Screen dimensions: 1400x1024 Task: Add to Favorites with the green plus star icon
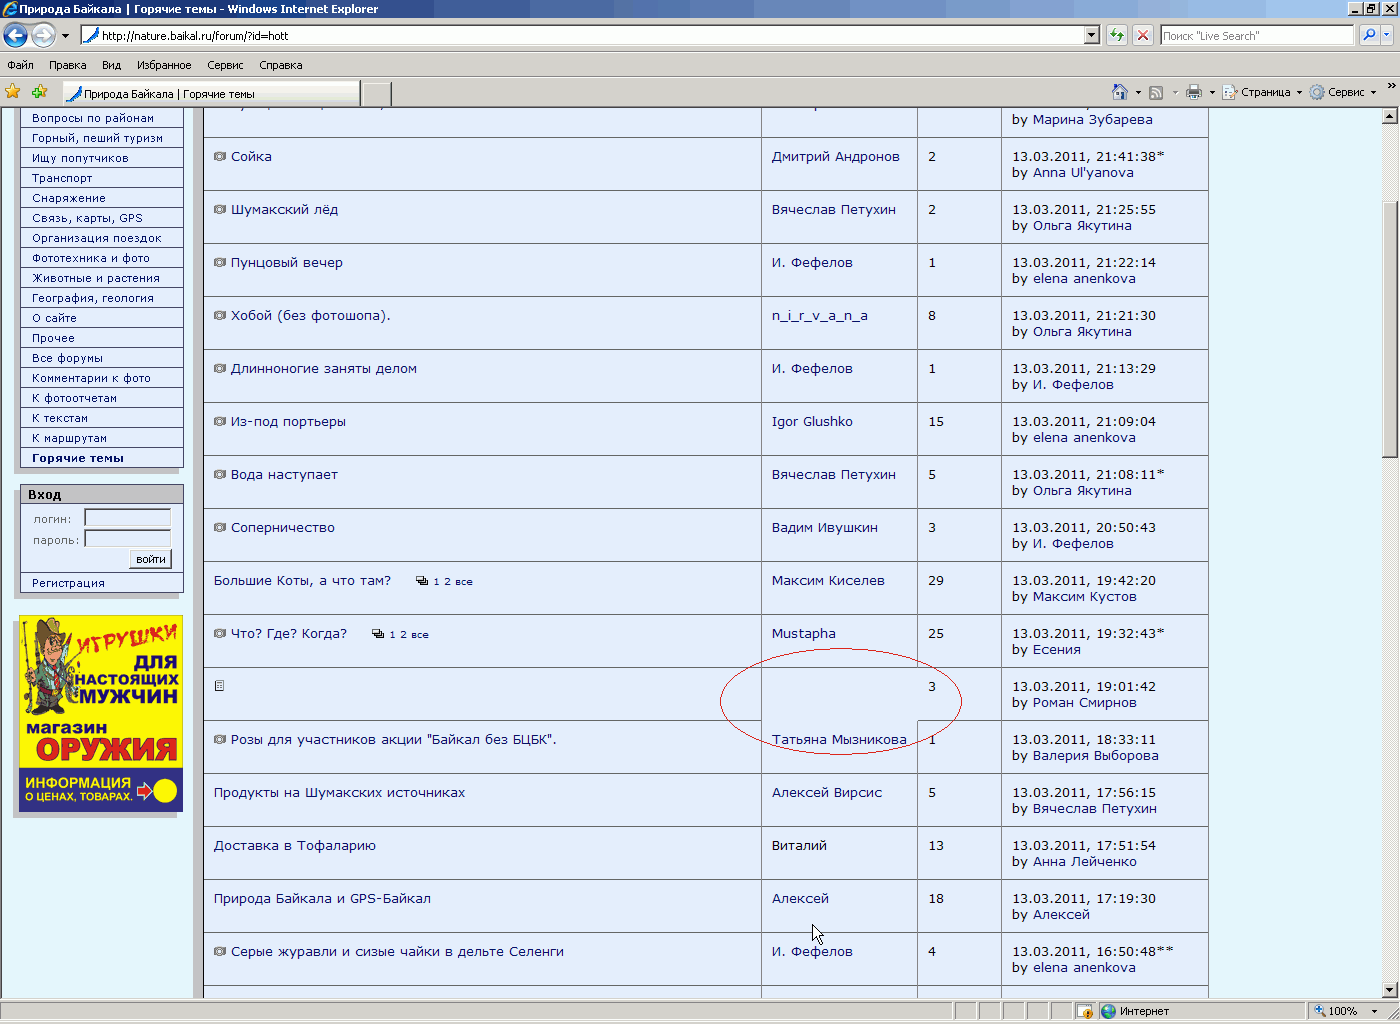(39, 92)
